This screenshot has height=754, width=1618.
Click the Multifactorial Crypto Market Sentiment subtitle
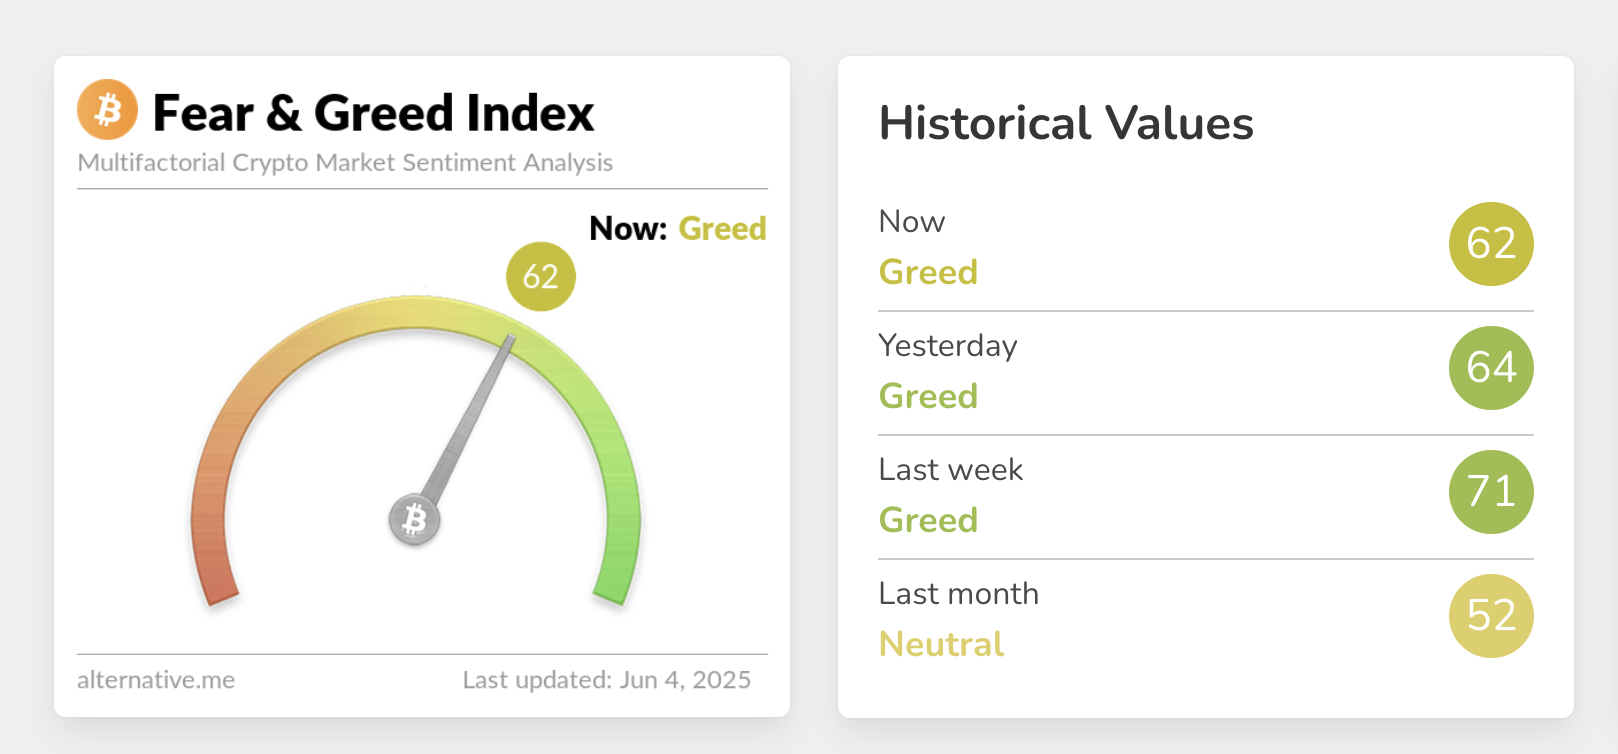click(x=345, y=163)
